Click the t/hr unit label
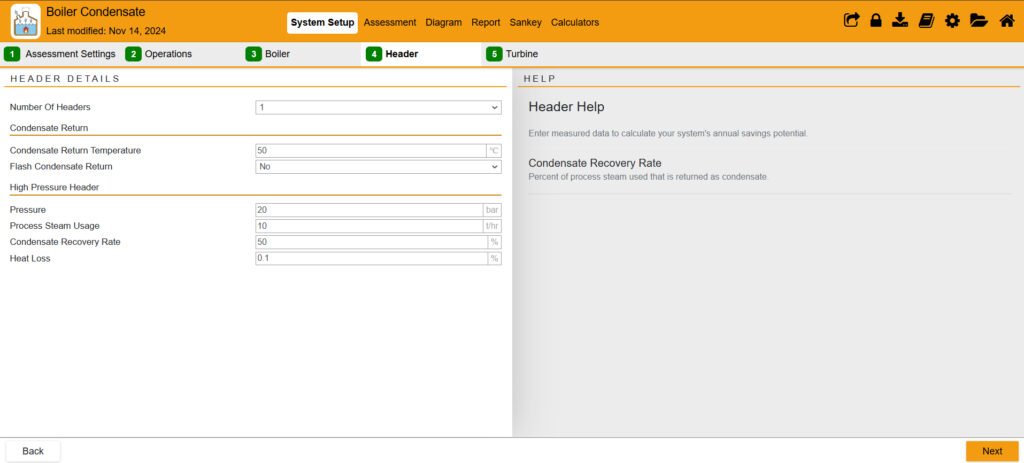1024x463 pixels. click(x=492, y=226)
